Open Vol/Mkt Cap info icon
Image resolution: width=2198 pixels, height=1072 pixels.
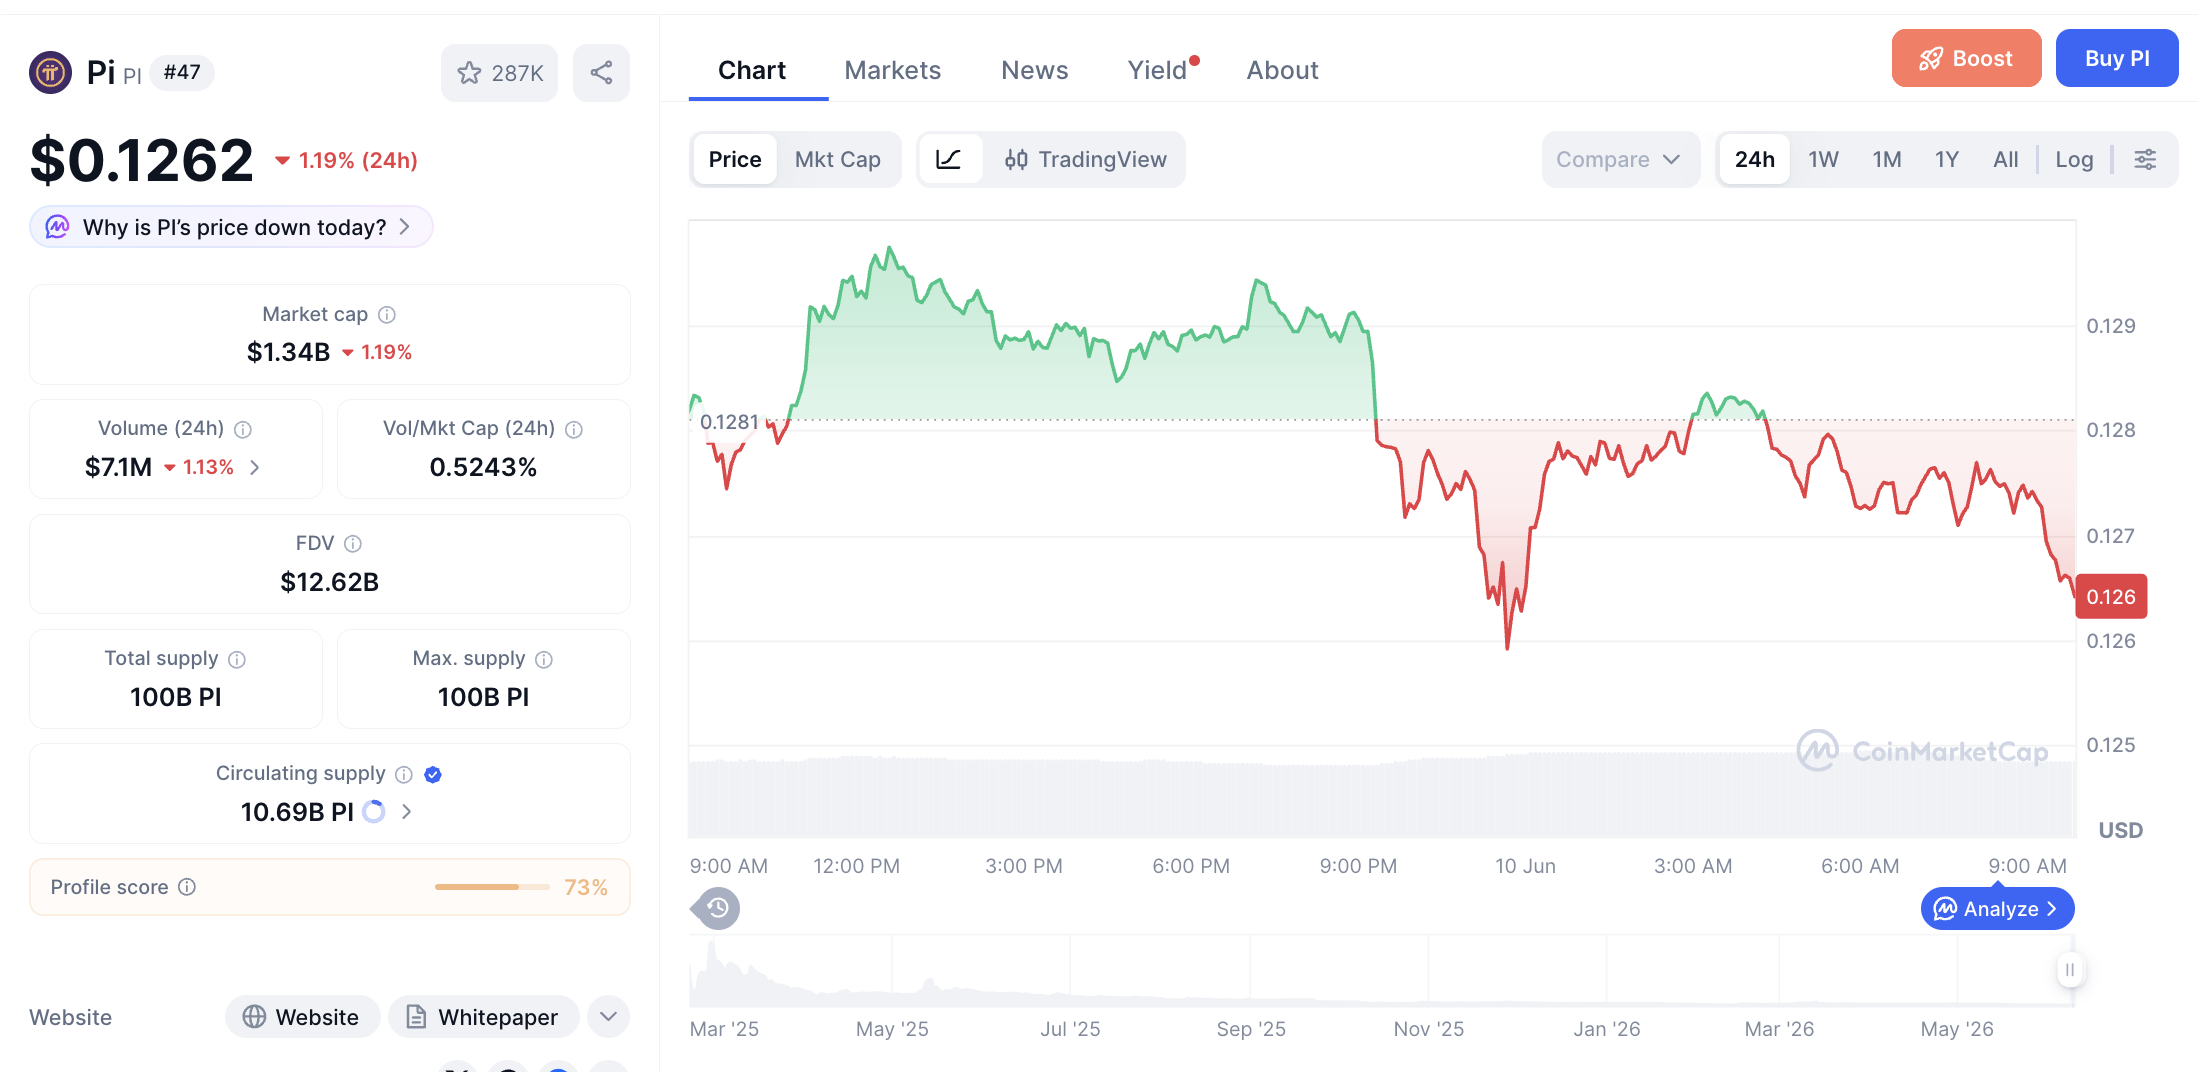click(x=574, y=429)
